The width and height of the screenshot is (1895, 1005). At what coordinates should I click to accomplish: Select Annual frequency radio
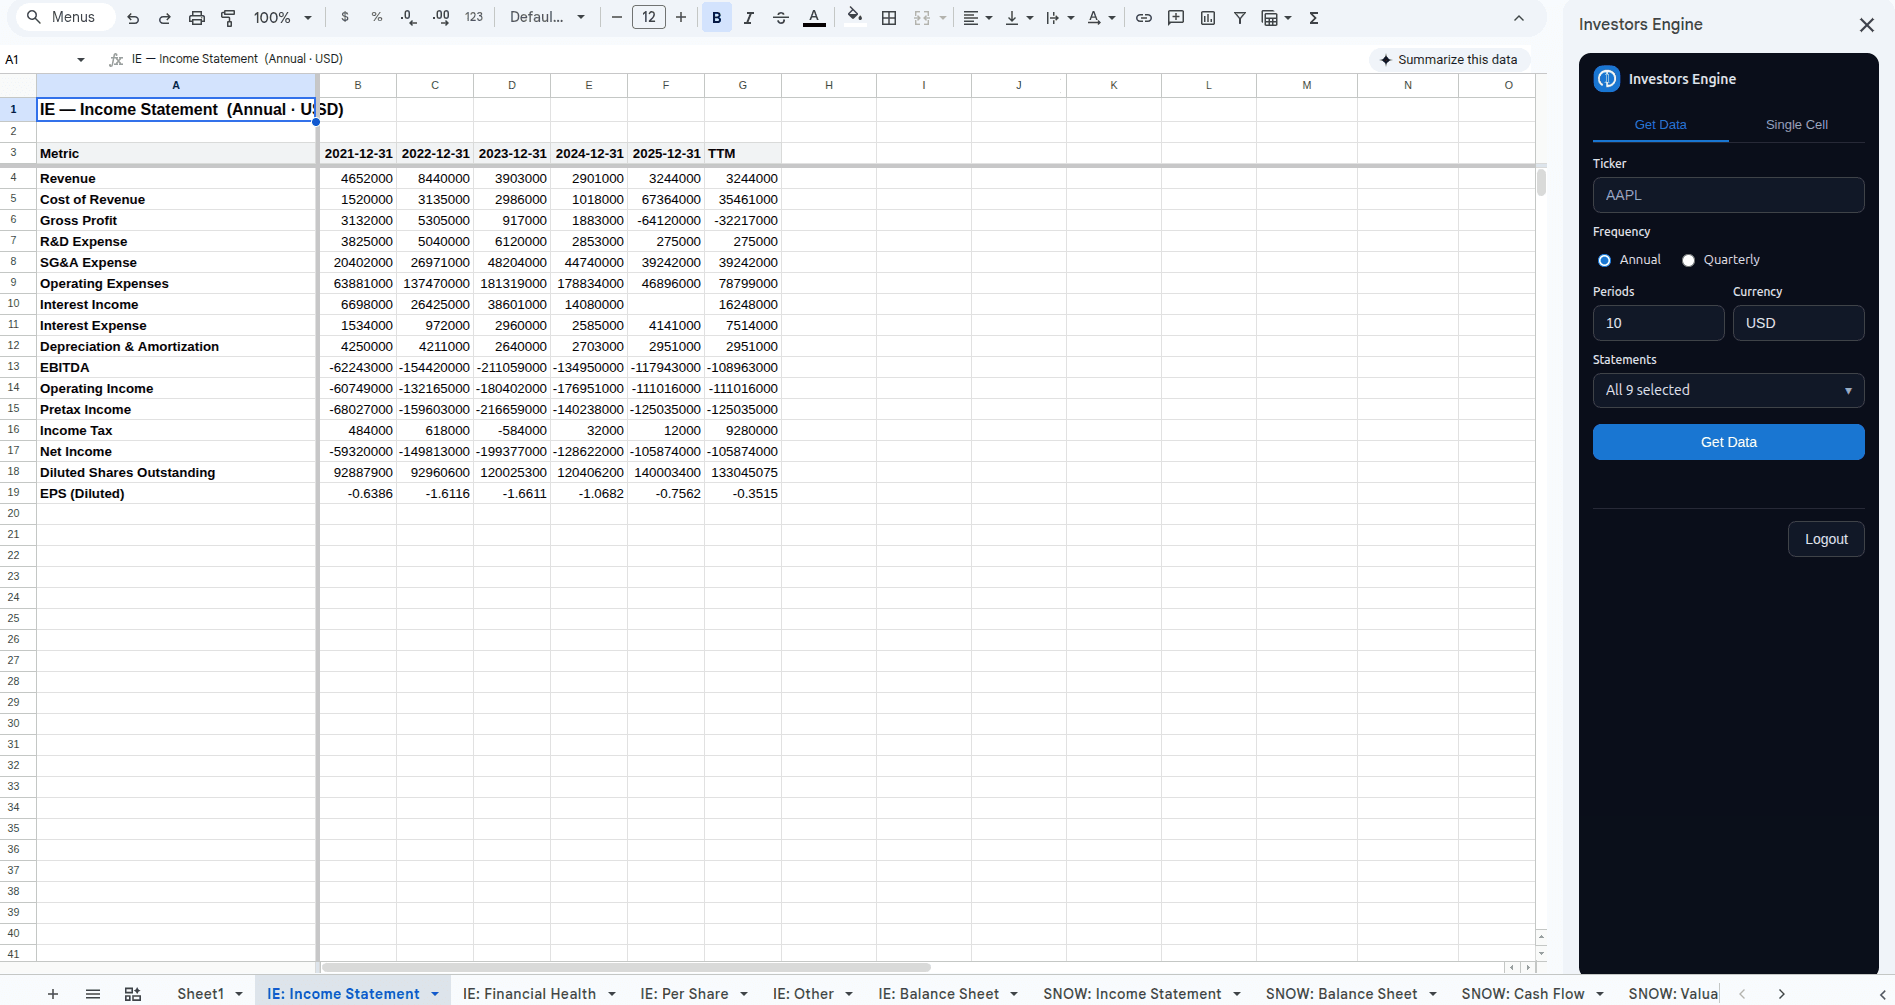click(x=1604, y=260)
